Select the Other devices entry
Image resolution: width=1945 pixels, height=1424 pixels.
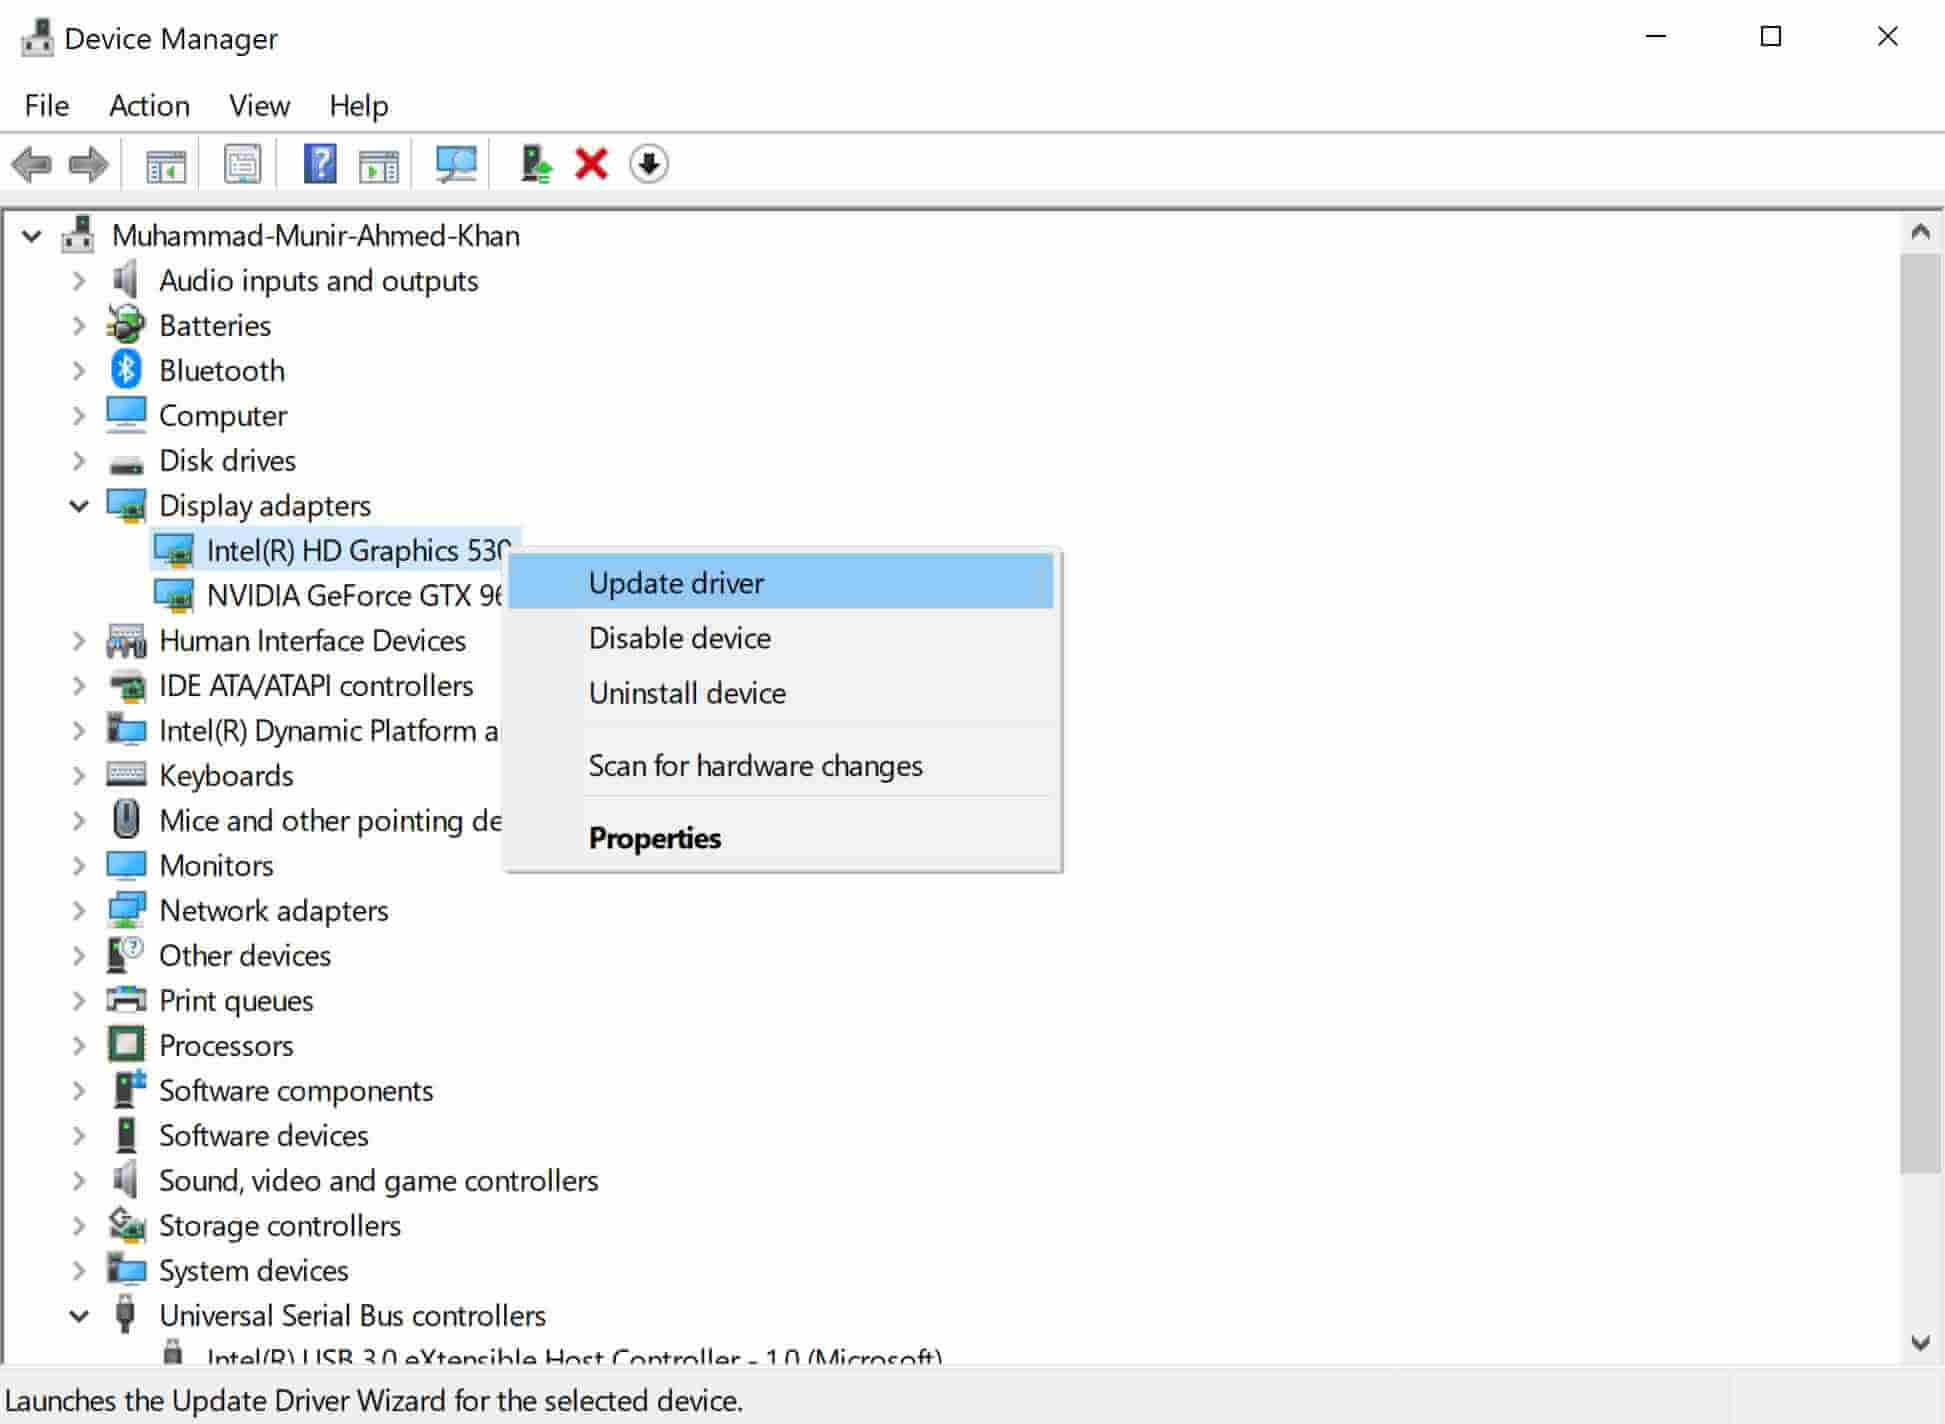click(245, 955)
